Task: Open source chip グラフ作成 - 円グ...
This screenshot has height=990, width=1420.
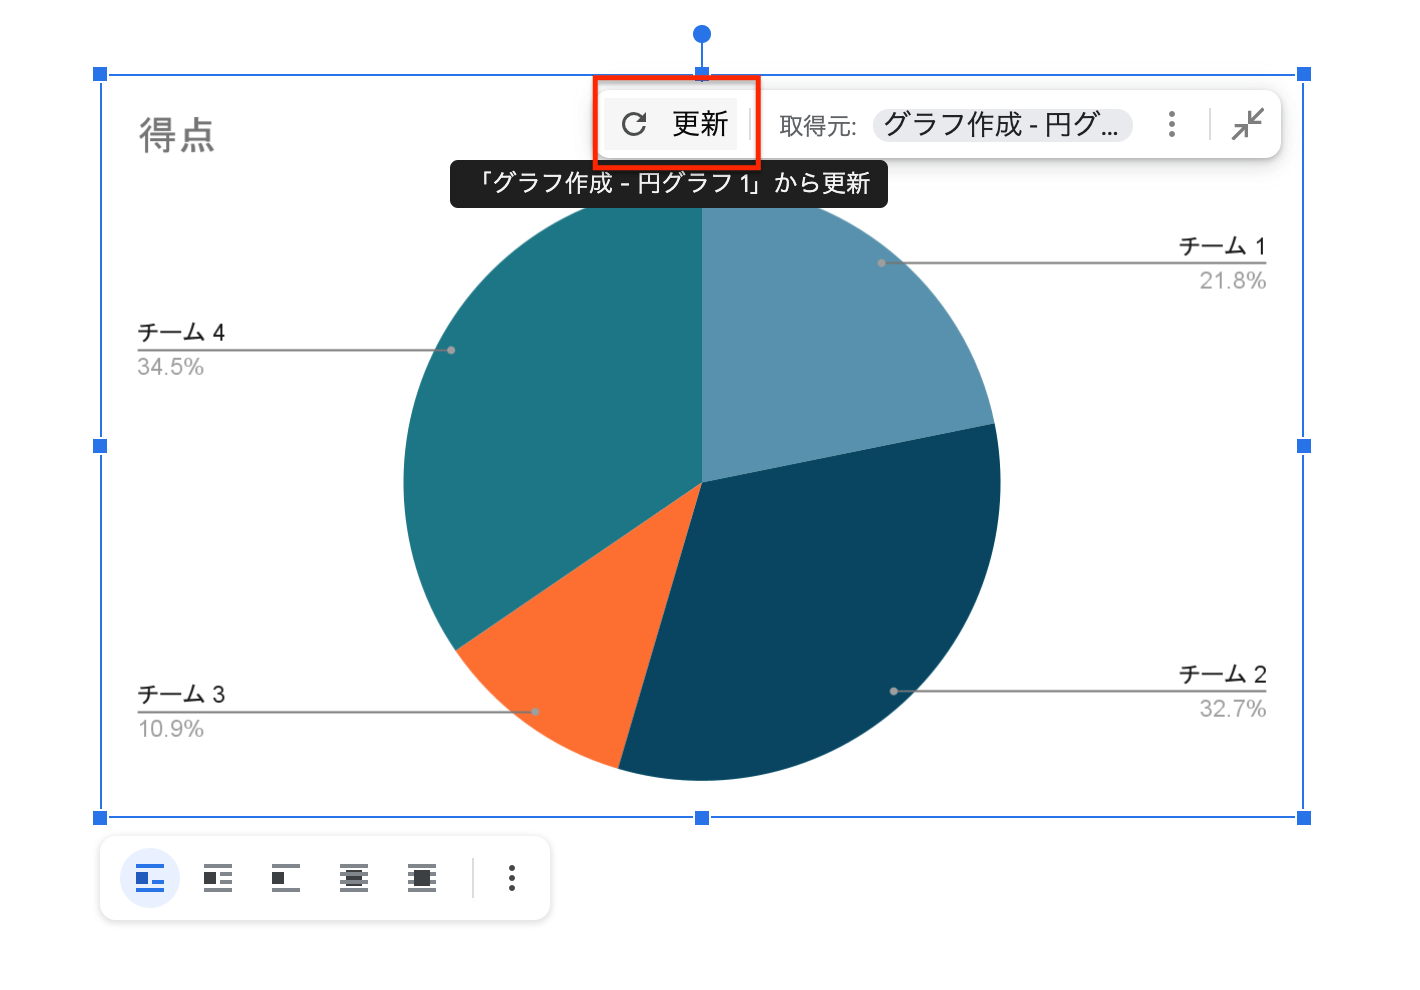Action: click(1001, 125)
